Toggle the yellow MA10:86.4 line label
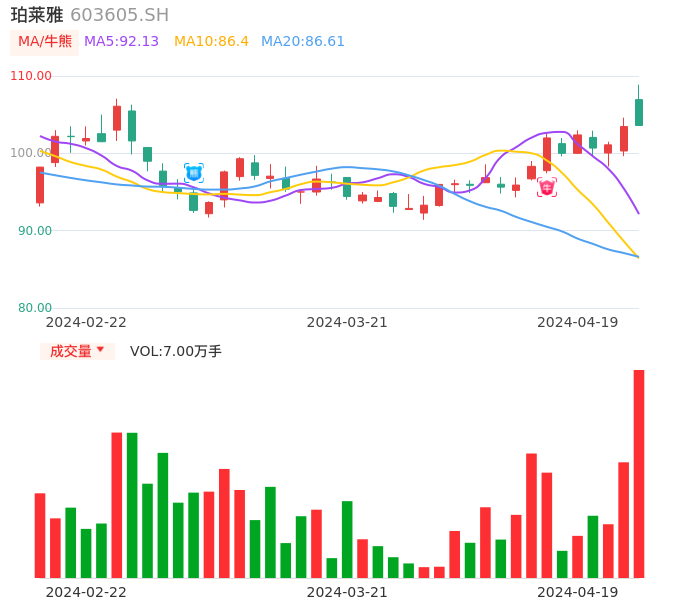The image size is (686, 606). click(211, 42)
